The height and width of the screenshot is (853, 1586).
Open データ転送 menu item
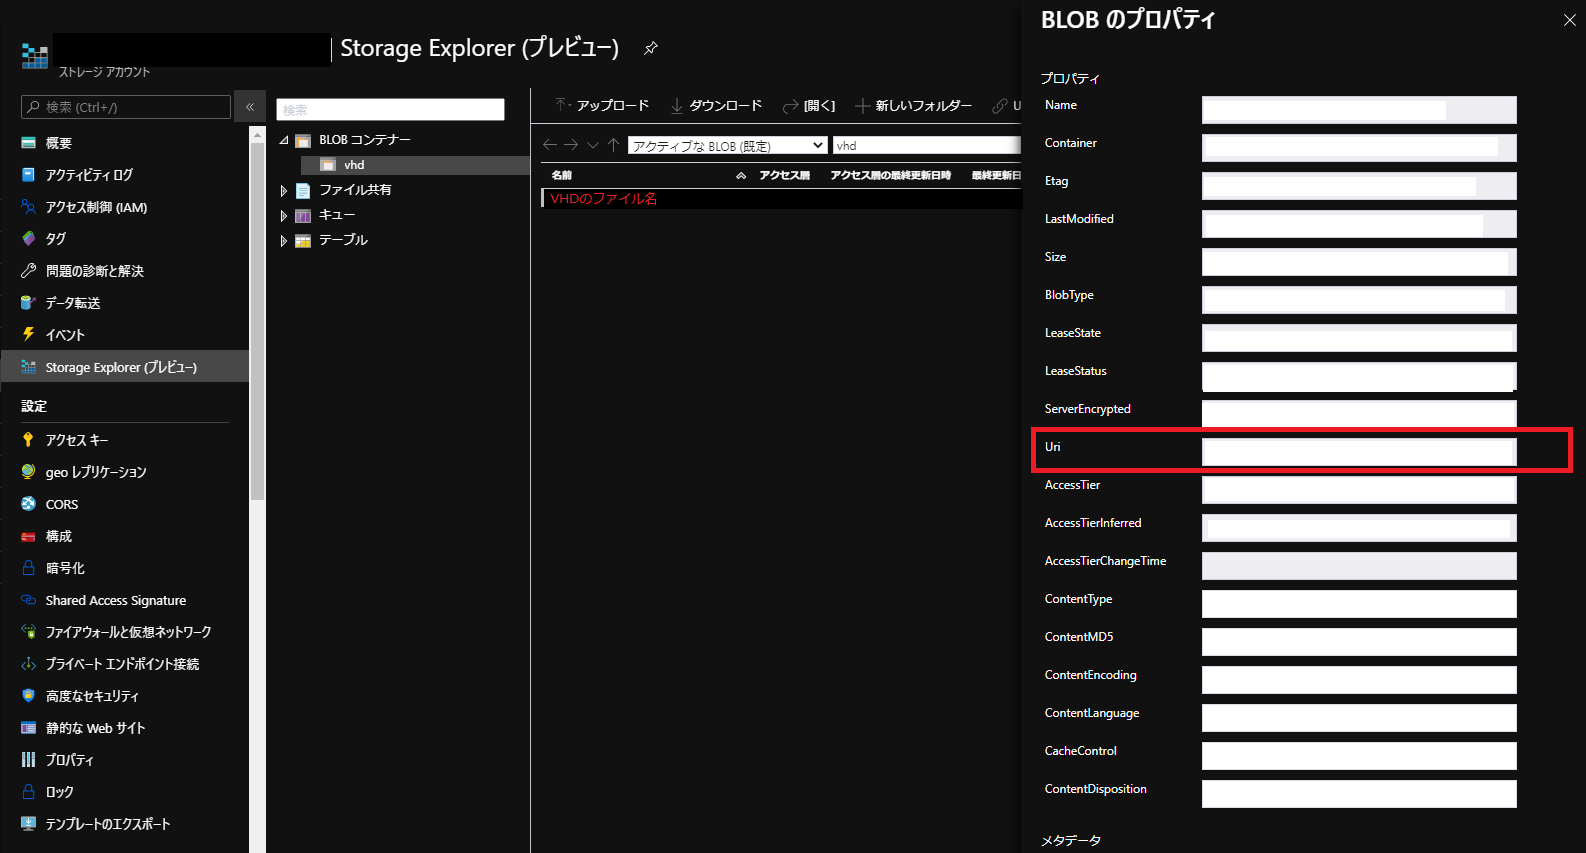point(72,303)
